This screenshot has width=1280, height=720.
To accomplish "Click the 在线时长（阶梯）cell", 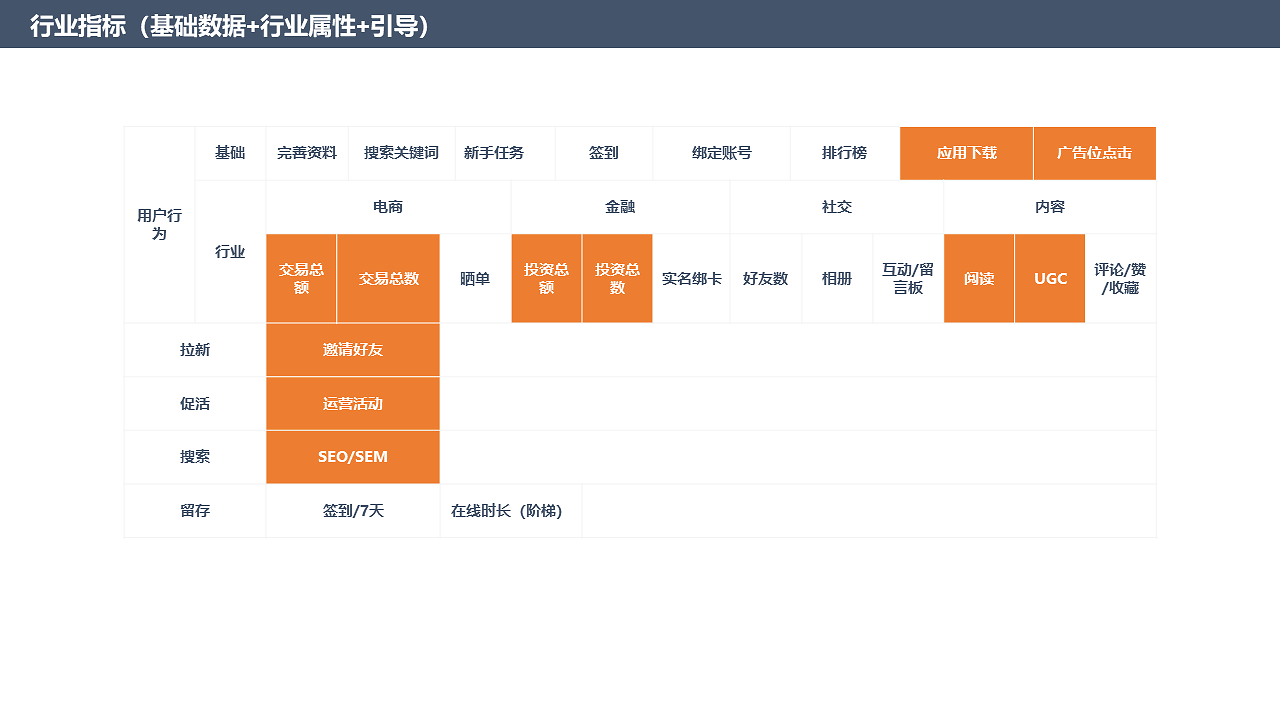I will pos(511,510).
